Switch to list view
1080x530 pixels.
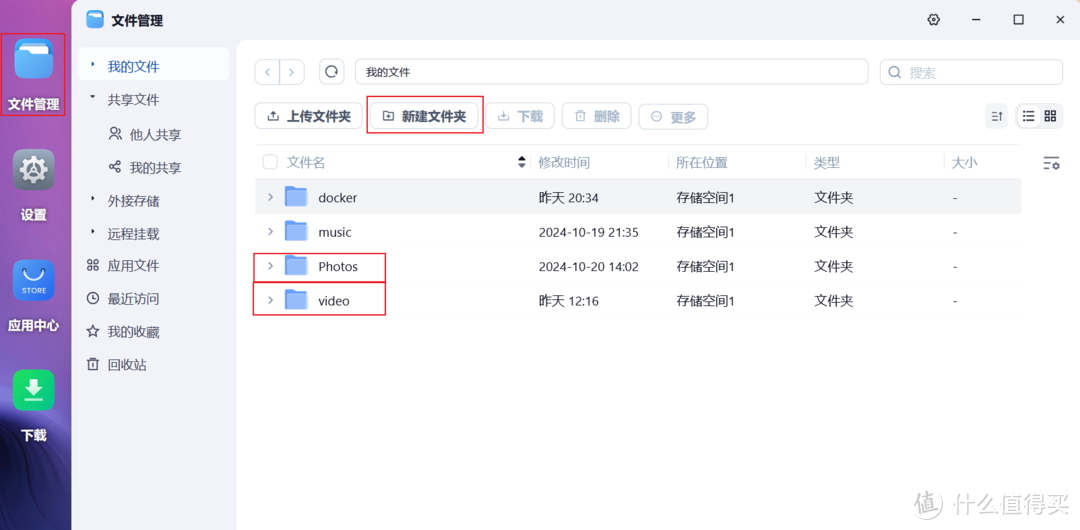click(x=1028, y=116)
